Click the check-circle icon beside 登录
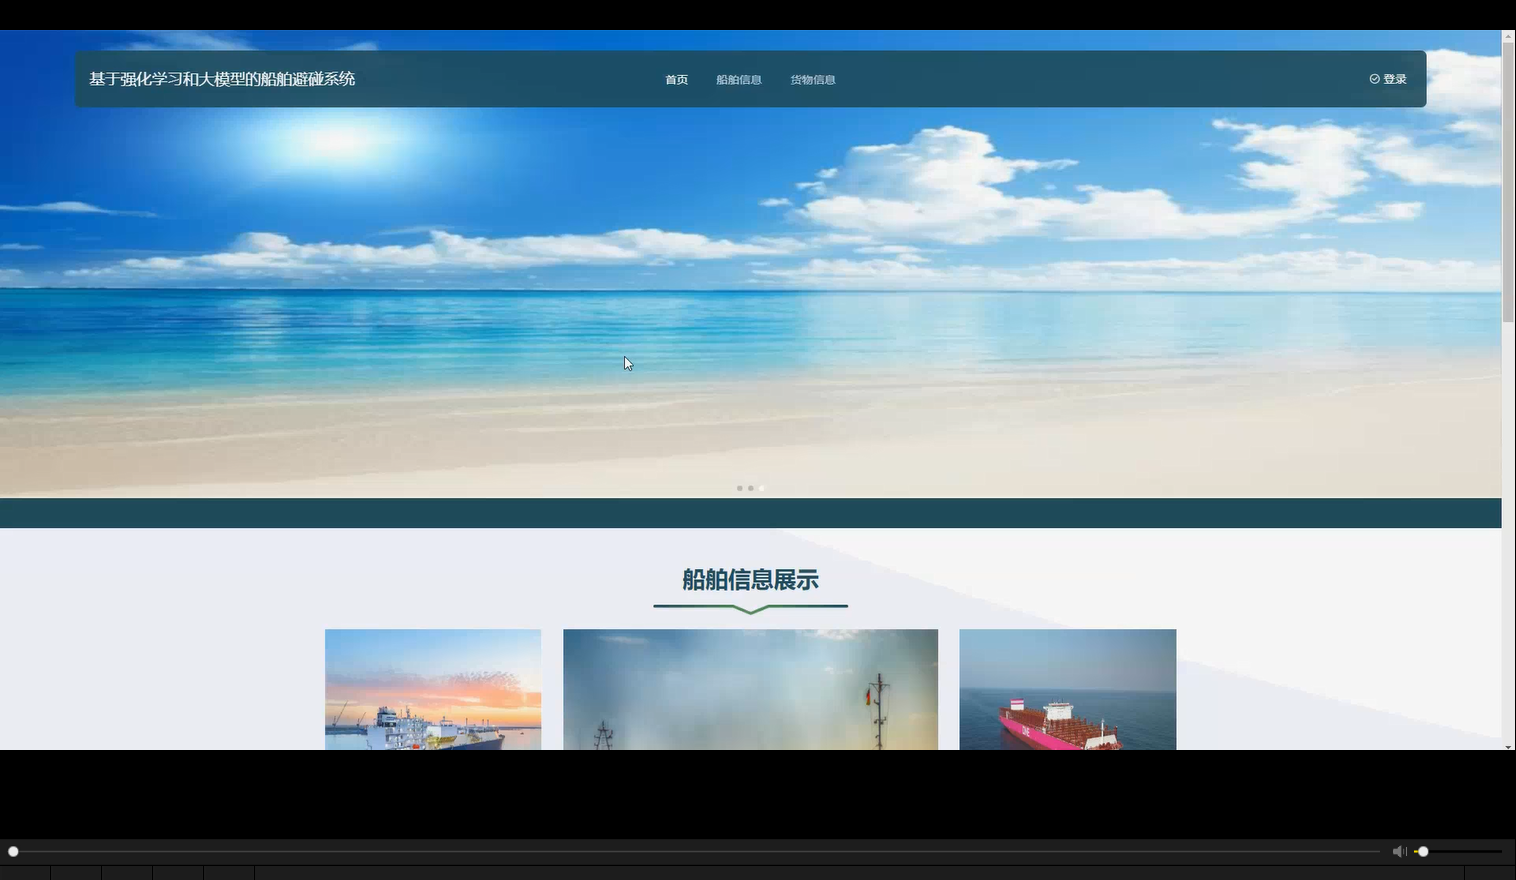The height and width of the screenshot is (880, 1516). pyautogui.click(x=1374, y=79)
